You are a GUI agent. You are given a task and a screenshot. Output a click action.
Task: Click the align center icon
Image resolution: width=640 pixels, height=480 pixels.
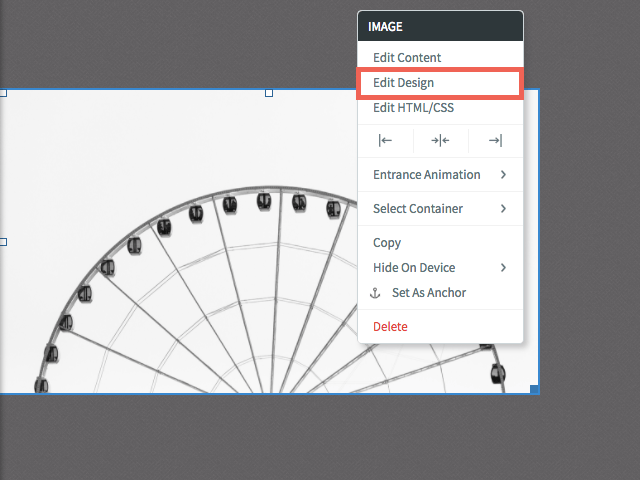pyautogui.click(x=440, y=141)
